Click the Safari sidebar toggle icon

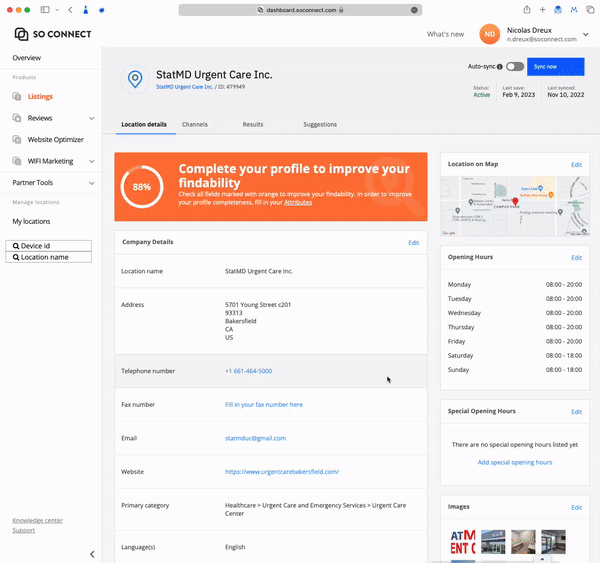[45, 10]
